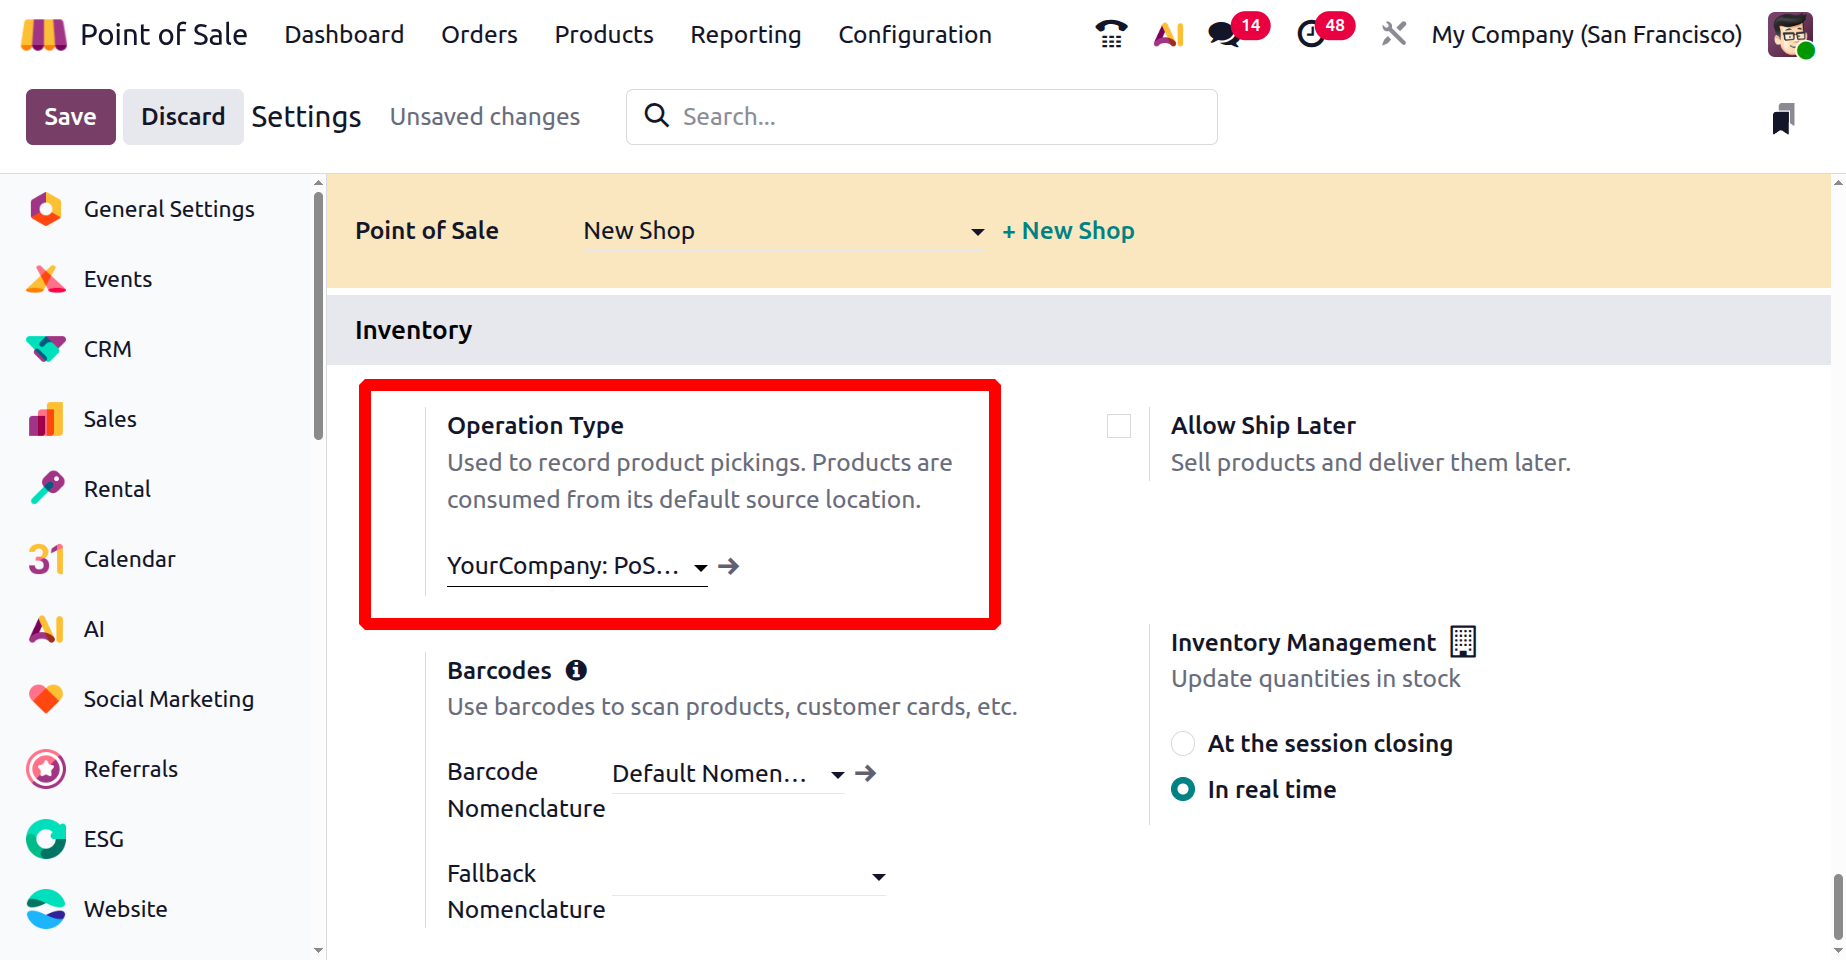The image size is (1846, 960).
Task: Open the activities clock icon
Action: click(x=1310, y=35)
